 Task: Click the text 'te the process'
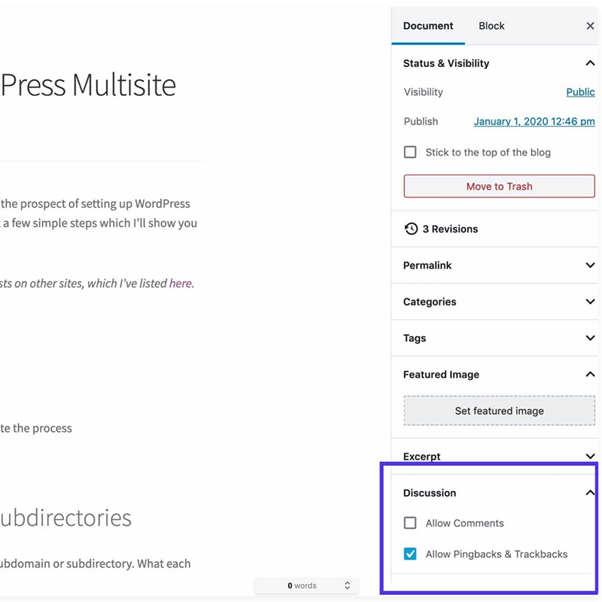click(x=36, y=428)
